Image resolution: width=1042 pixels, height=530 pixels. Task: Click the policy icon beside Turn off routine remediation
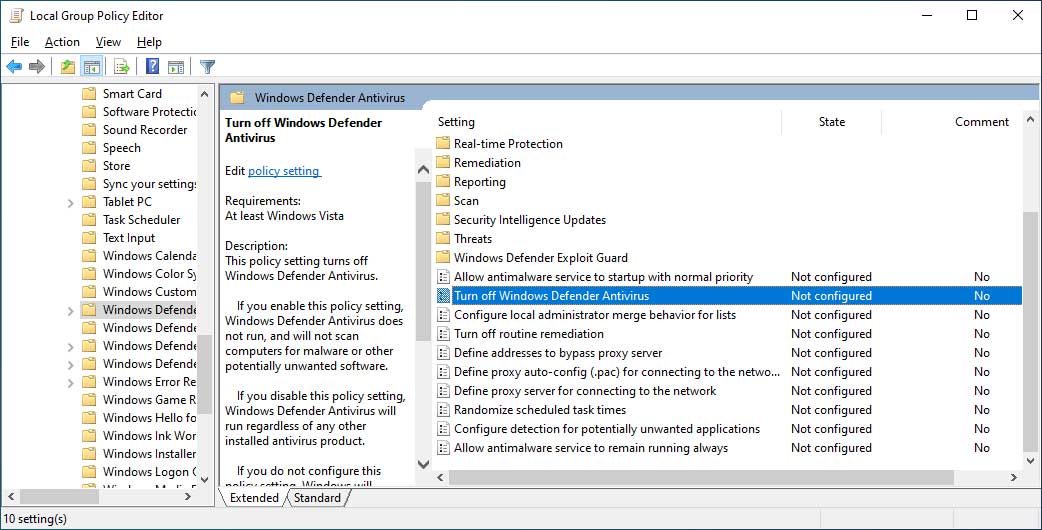point(443,333)
